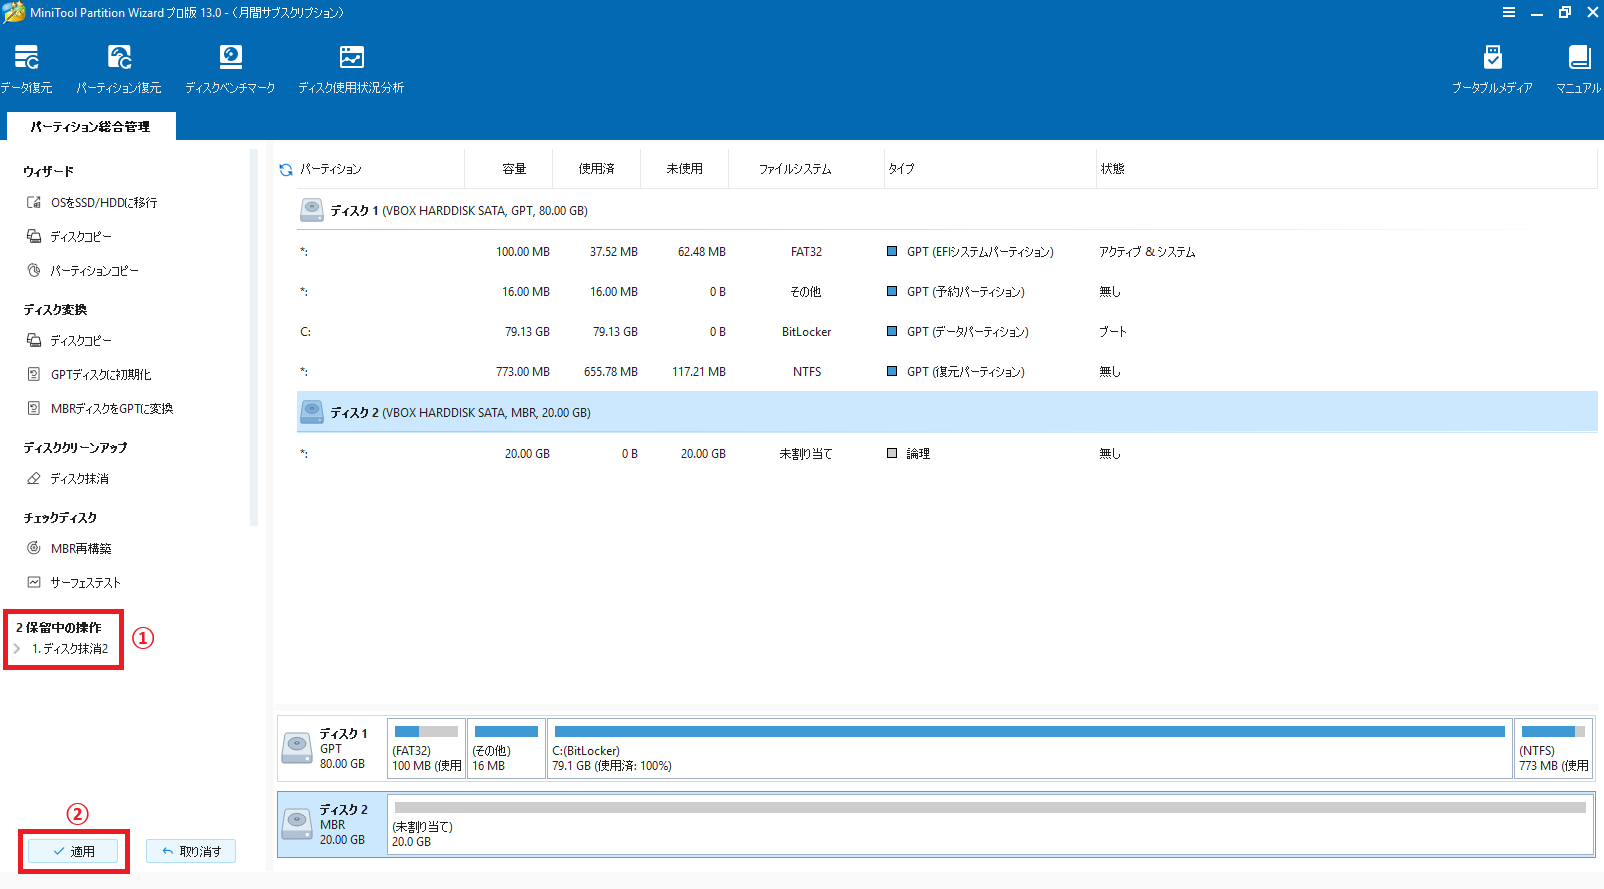Expand pending operation 1. ディスク抹消2
1604x889 pixels.
(x=17, y=649)
